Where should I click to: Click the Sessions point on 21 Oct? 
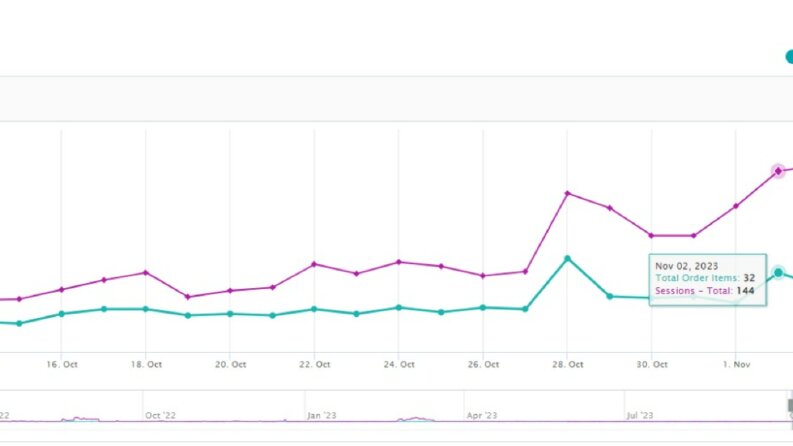(273, 287)
